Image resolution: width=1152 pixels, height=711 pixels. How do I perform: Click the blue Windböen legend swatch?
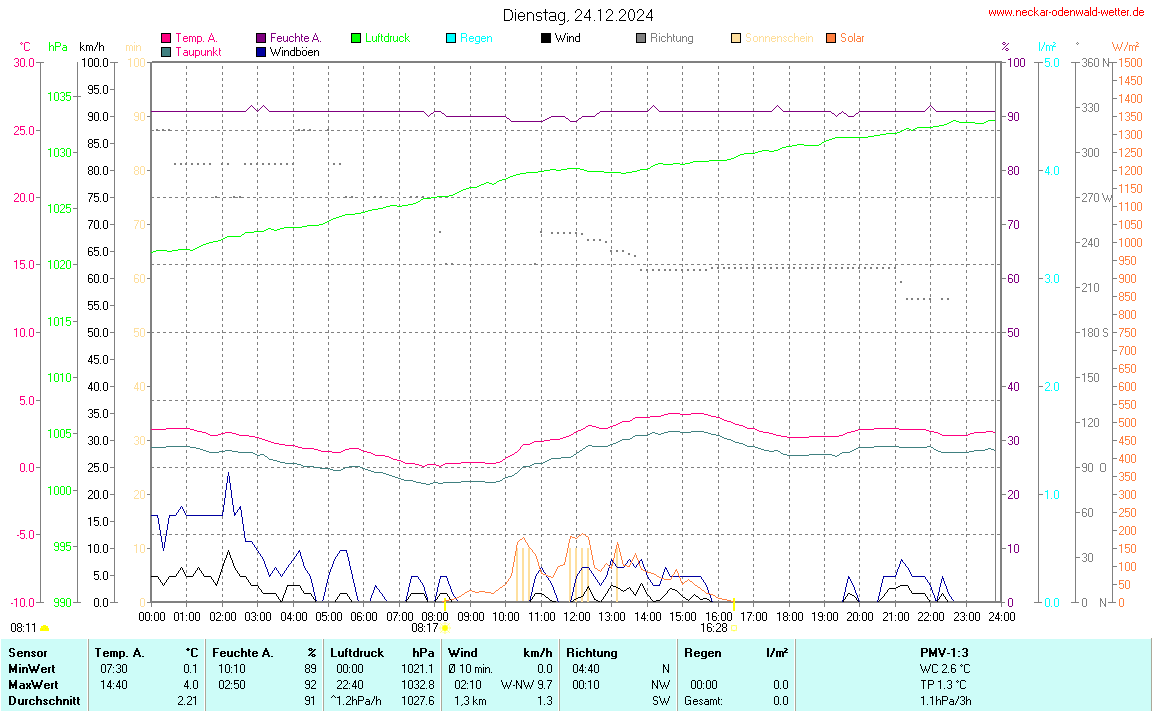click(x=262, y=51)
